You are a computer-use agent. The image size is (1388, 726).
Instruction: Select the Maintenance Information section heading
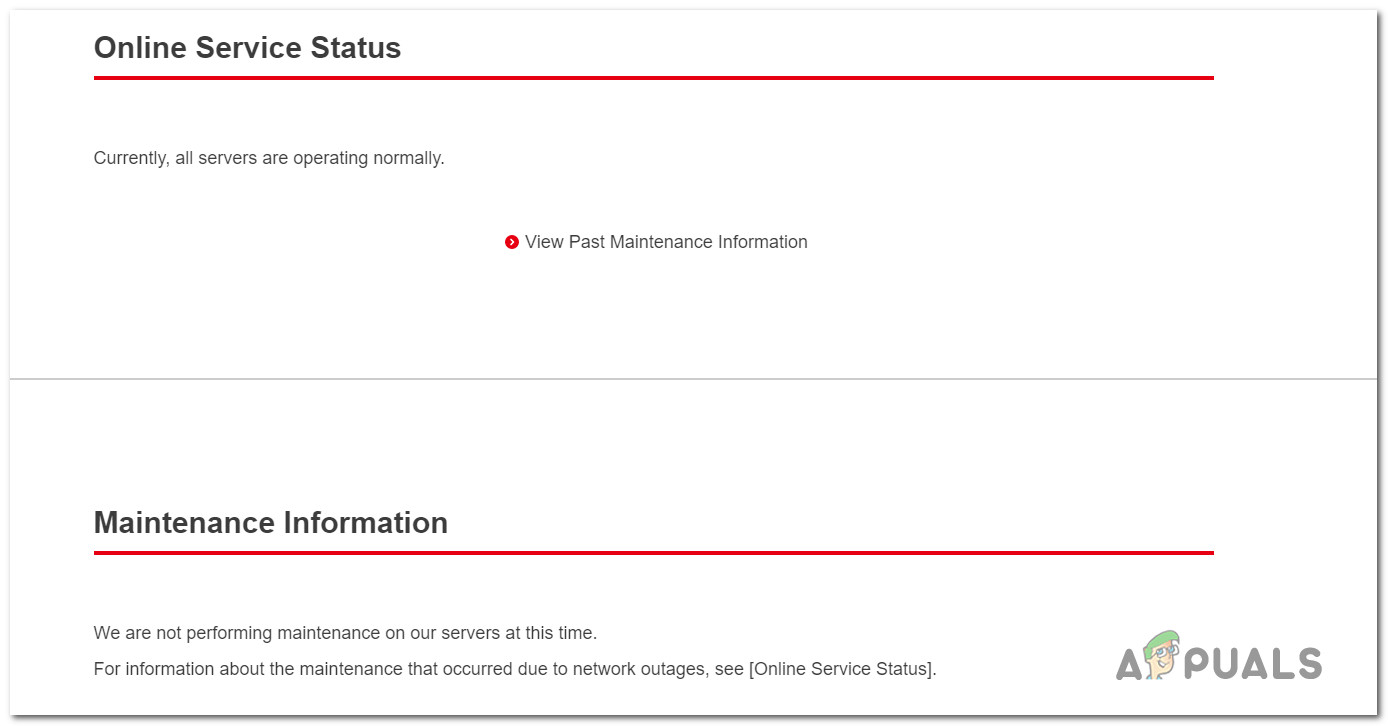pos(270,523)
